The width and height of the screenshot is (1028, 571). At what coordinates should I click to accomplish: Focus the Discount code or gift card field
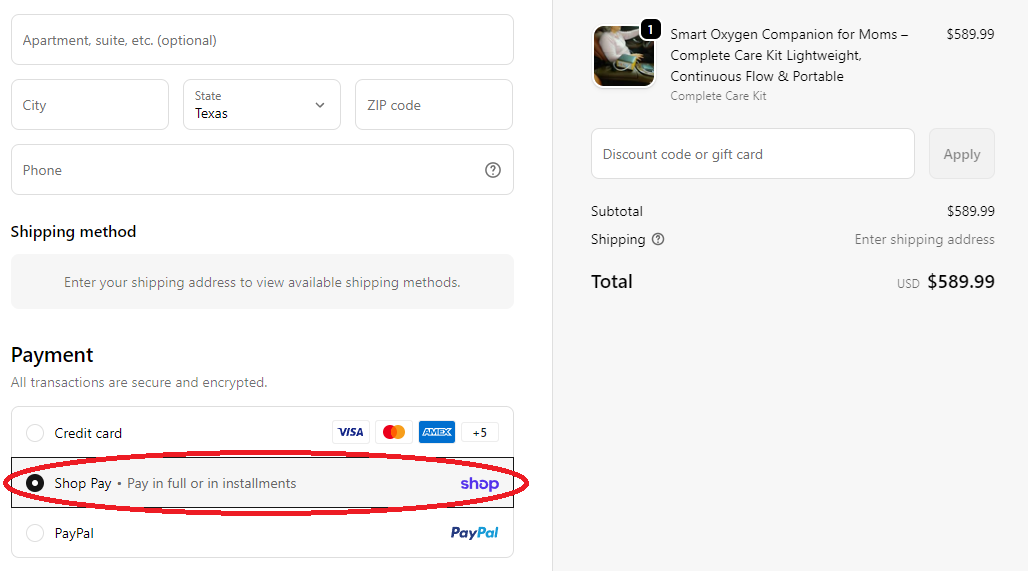click(752, 154)
